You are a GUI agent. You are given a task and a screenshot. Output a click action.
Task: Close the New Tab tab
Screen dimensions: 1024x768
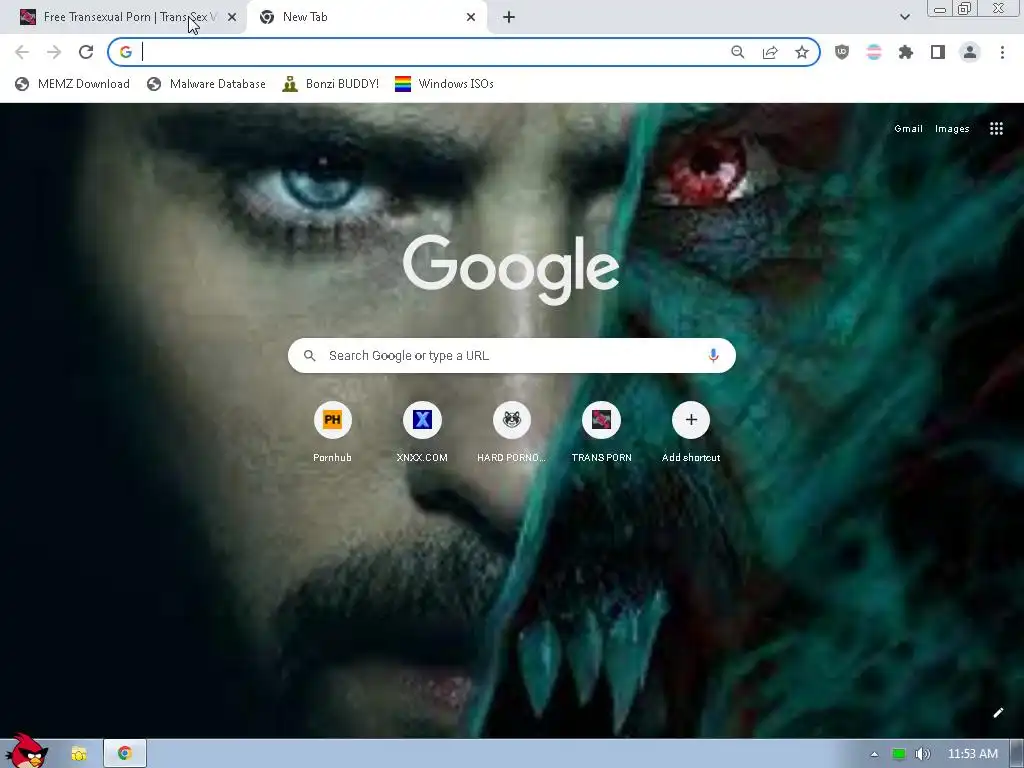(x=471, y=17)
